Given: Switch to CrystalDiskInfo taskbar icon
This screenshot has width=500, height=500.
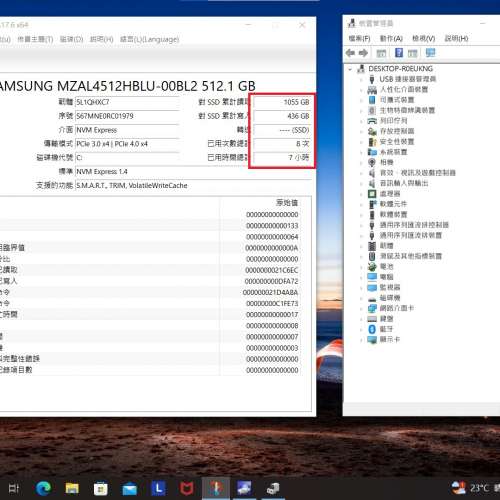Looking at the screenshot, I should coord(216,489).
